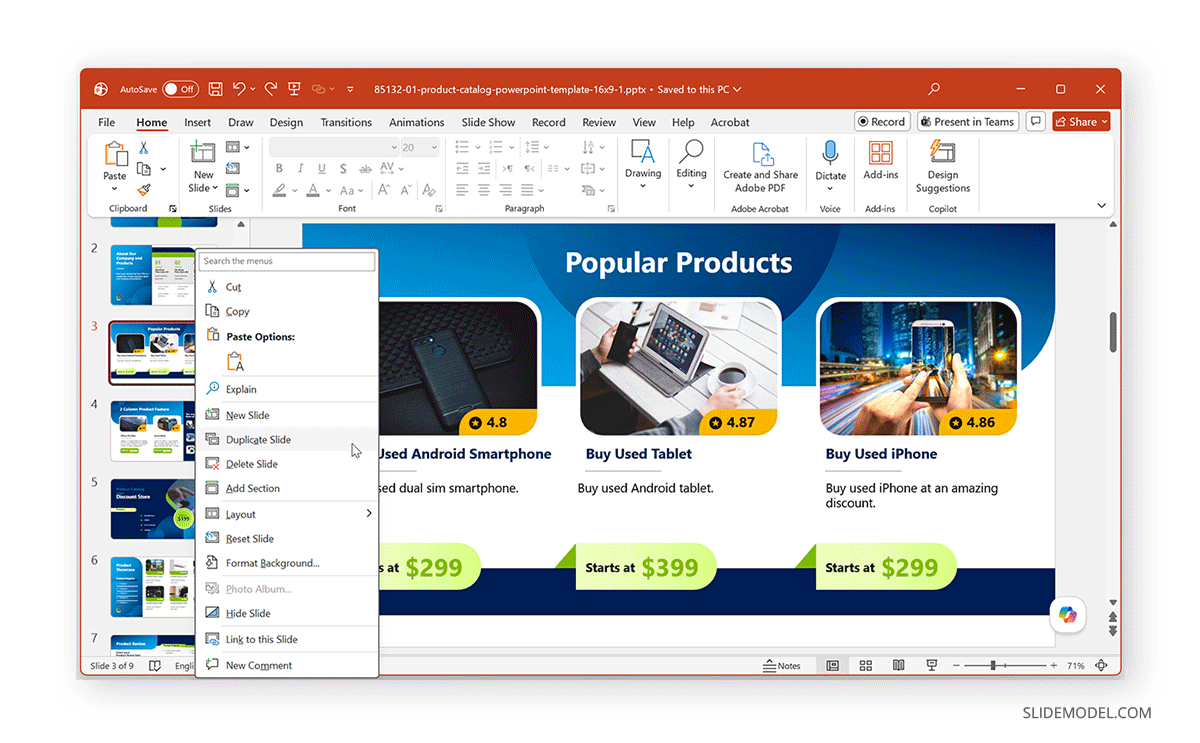Image resolution: width=1200 pixels, height=743 pixels.
Task: Open Change Case Aa dropdown
Action: pos(352,190)
